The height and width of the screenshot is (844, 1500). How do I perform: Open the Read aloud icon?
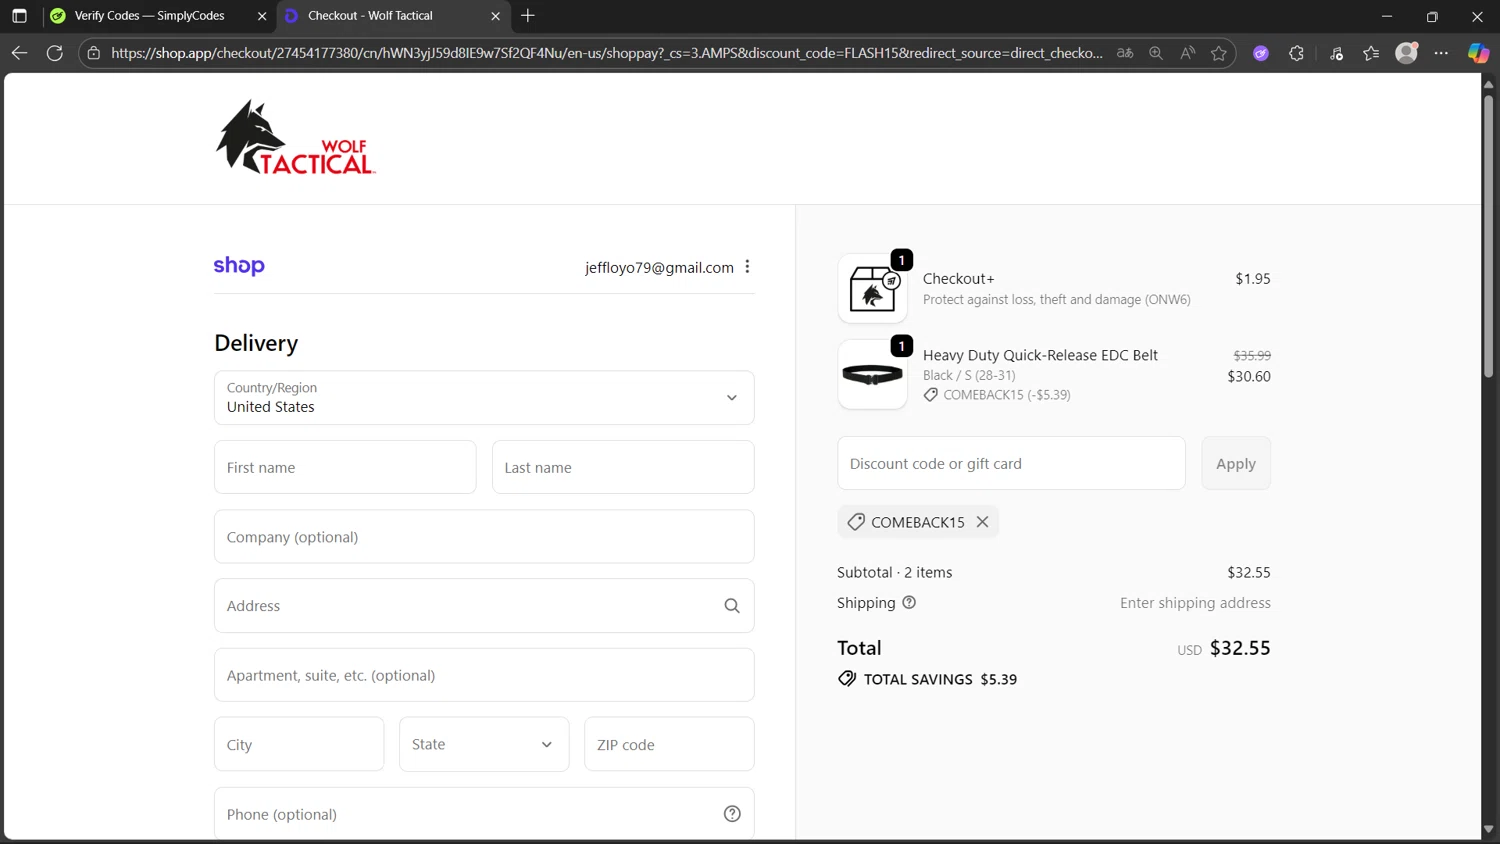point(1187,53)
